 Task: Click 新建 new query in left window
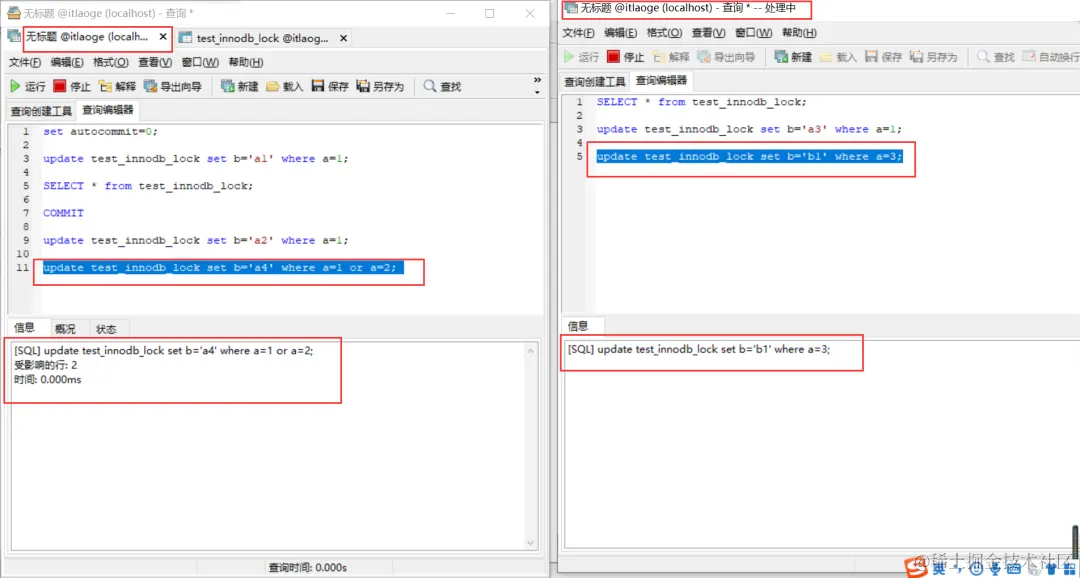coord(240,86)
